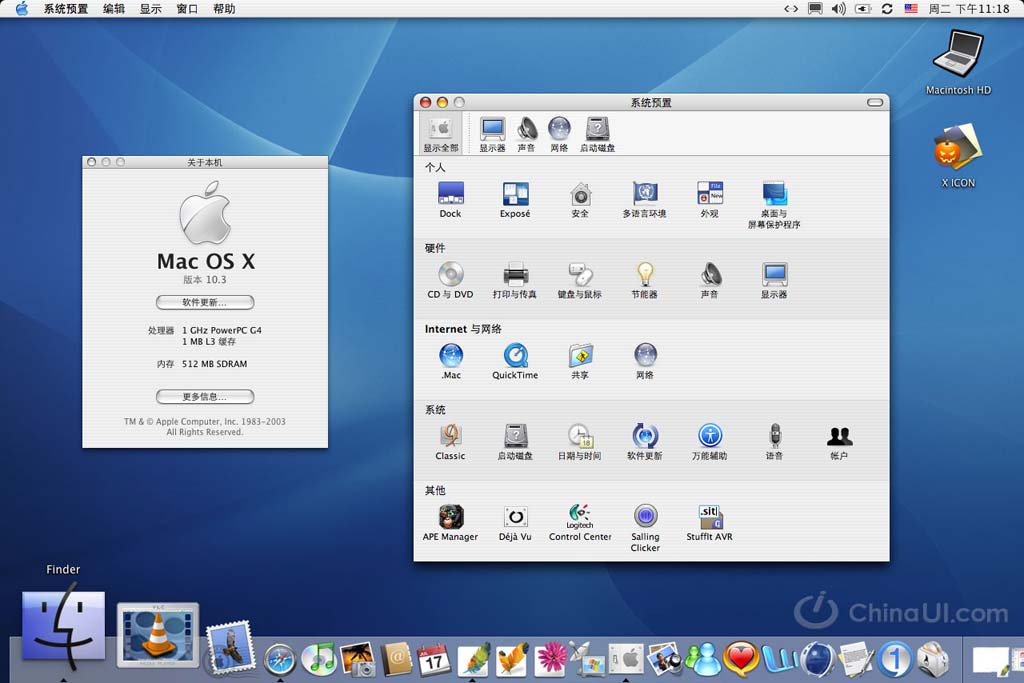This screenshot has height=683, width=1024.
Task: Click the battery status menu bar icon
Action: pyautogui.click(x=863, y=8)
